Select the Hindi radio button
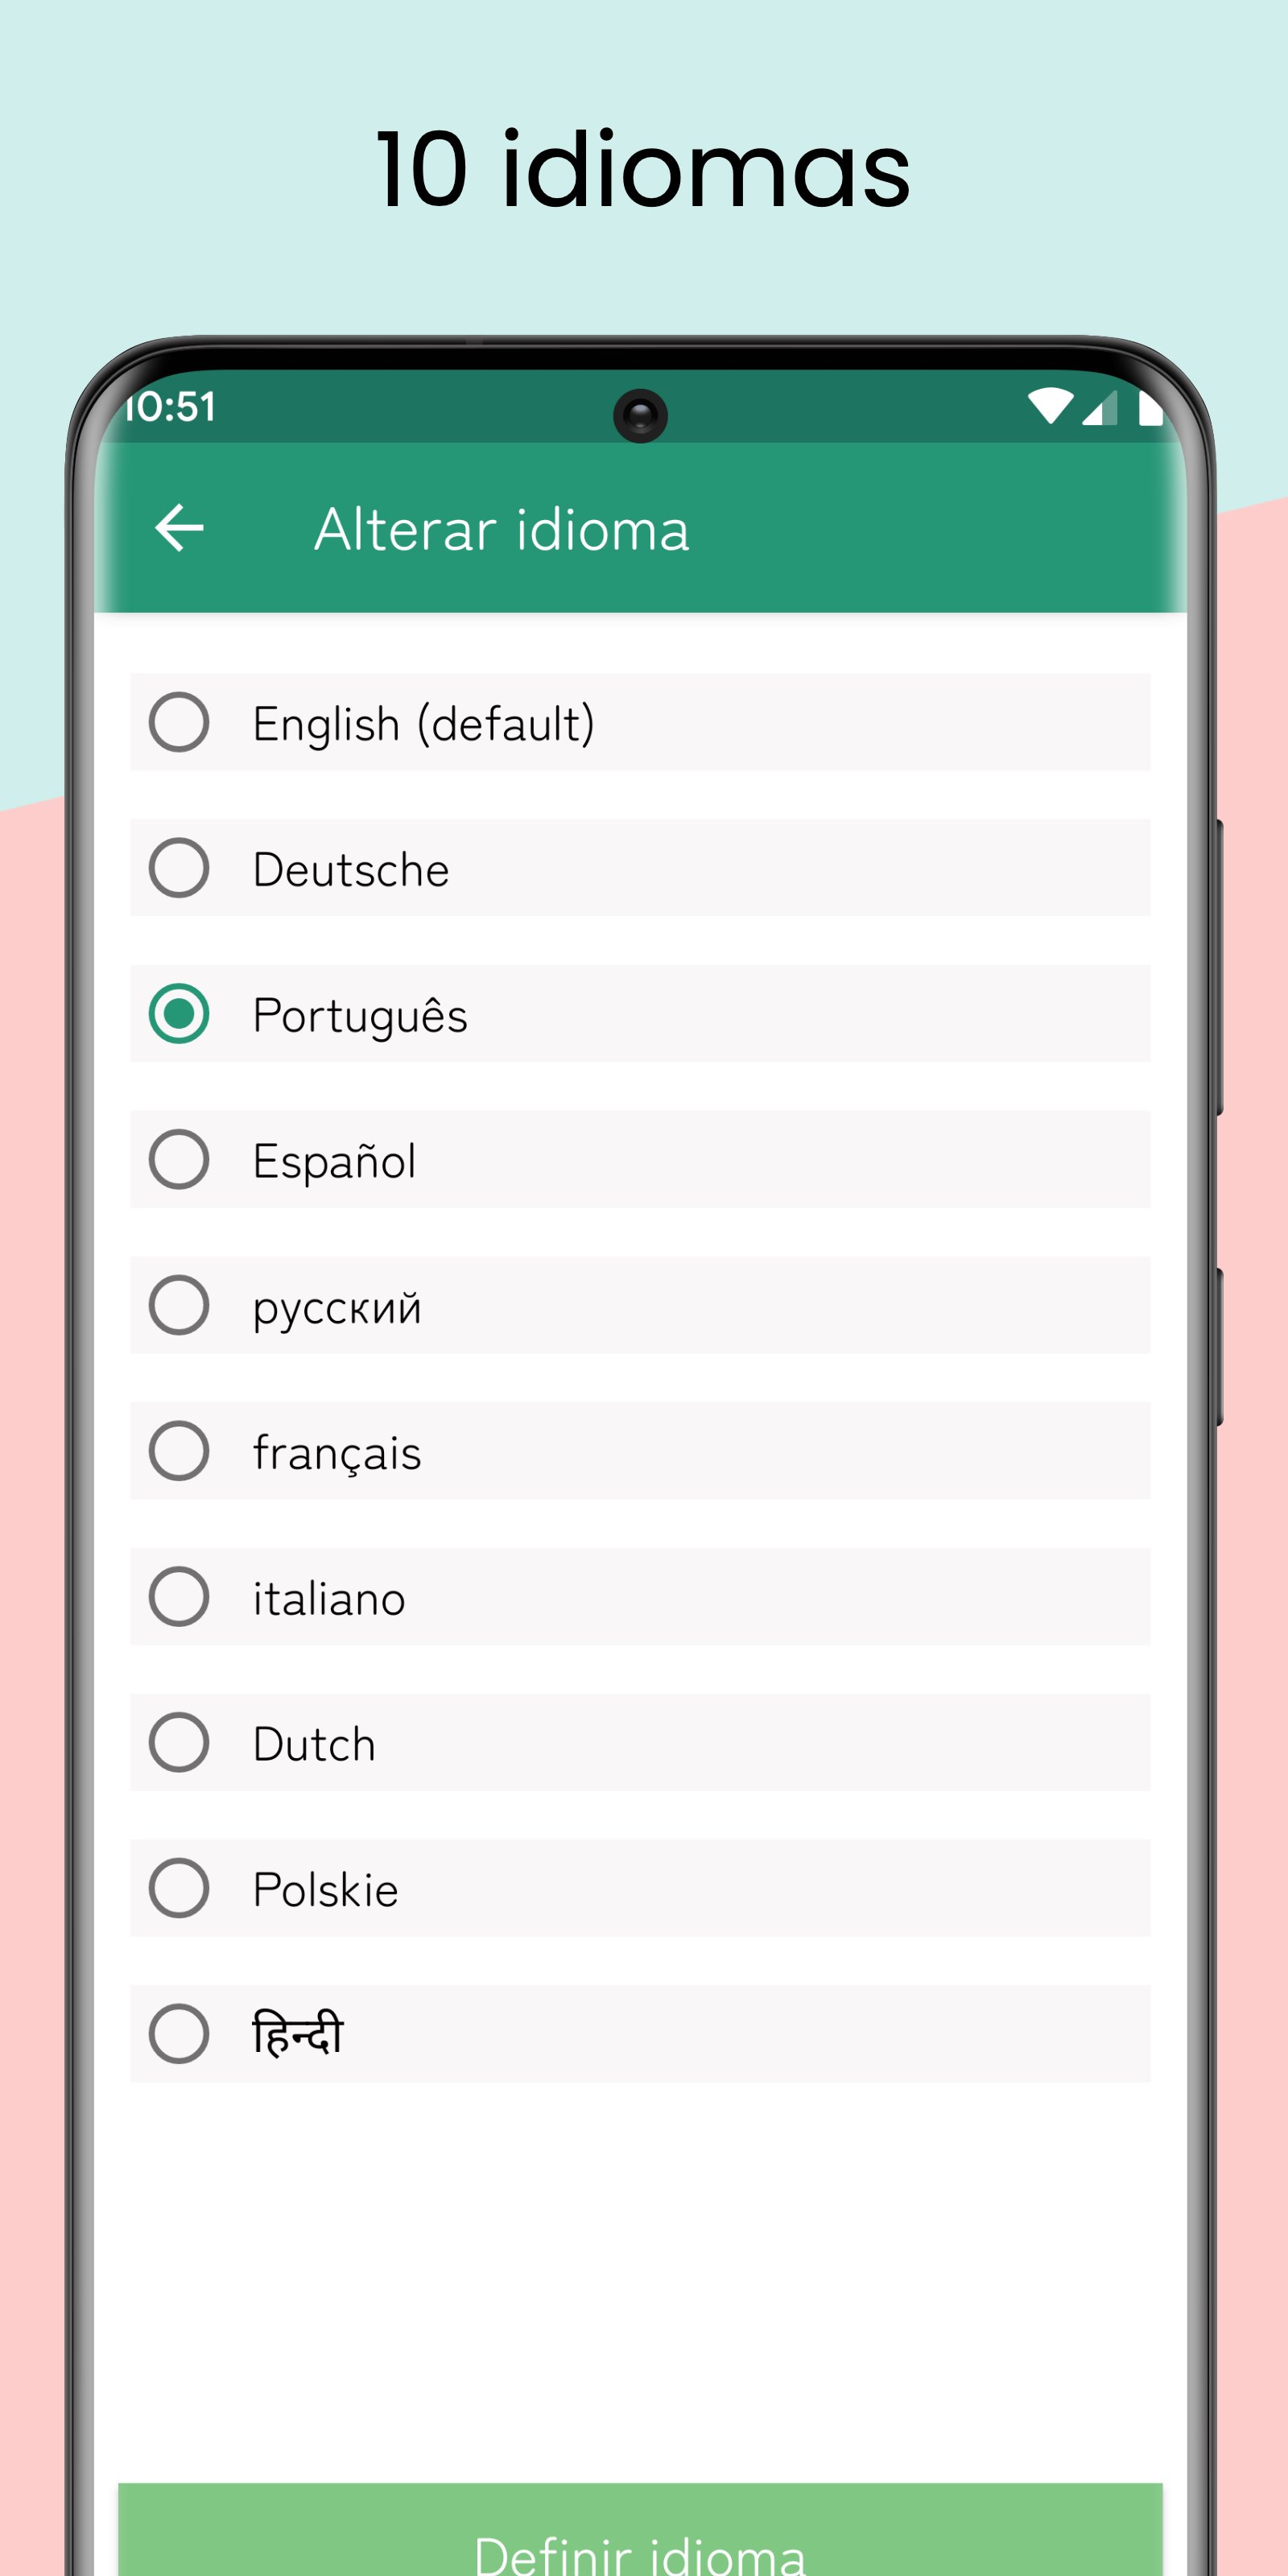 pyautogui.click(x=179, y=2034)
